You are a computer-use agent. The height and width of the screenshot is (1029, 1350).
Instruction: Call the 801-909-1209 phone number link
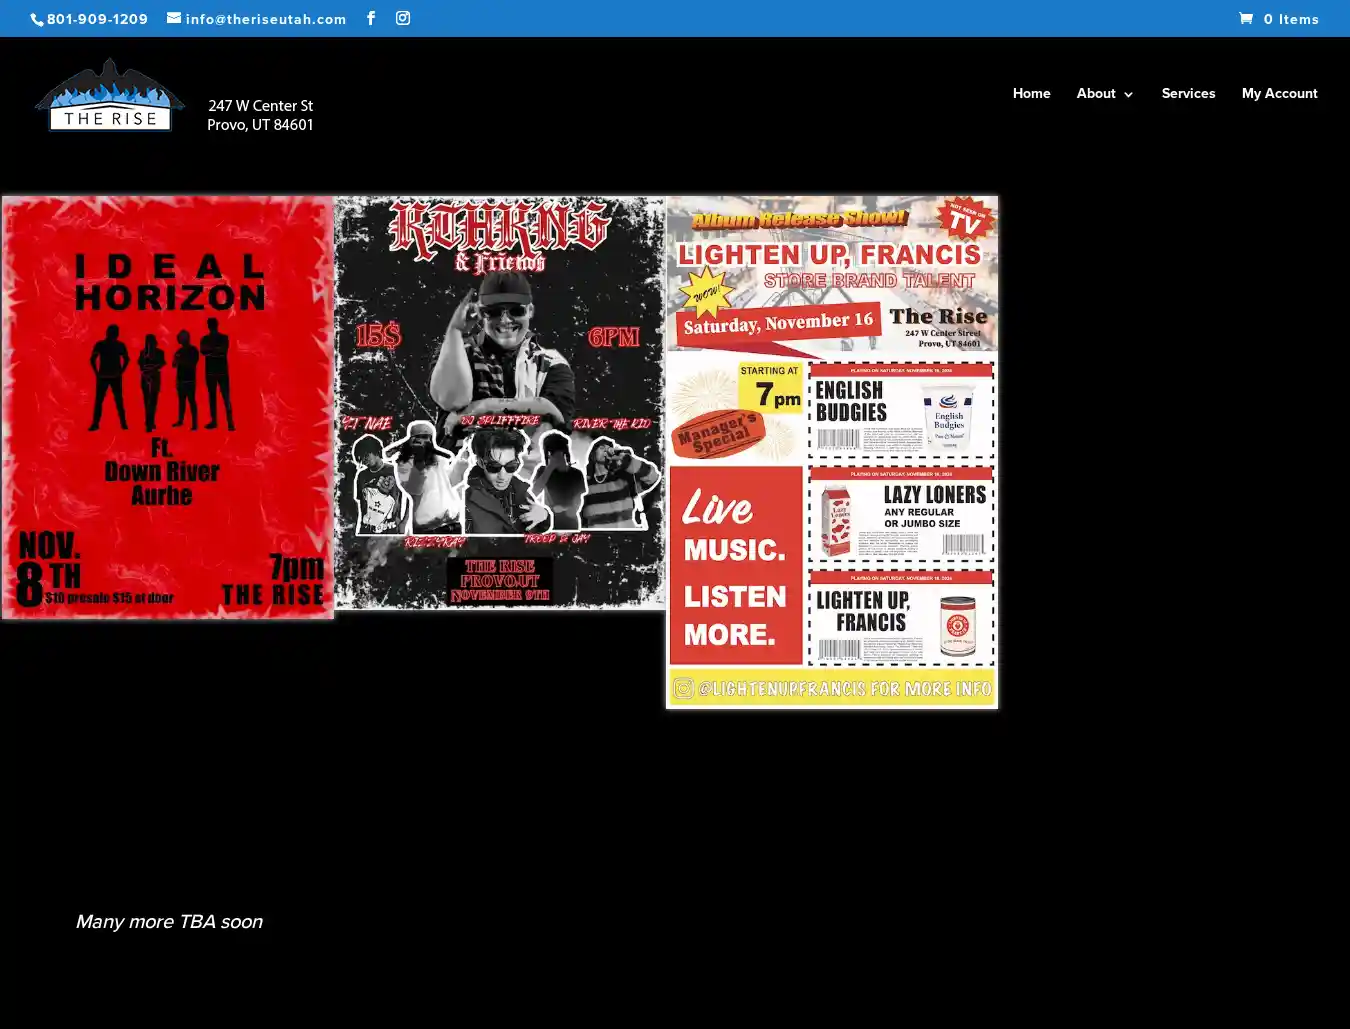[97, 19]
